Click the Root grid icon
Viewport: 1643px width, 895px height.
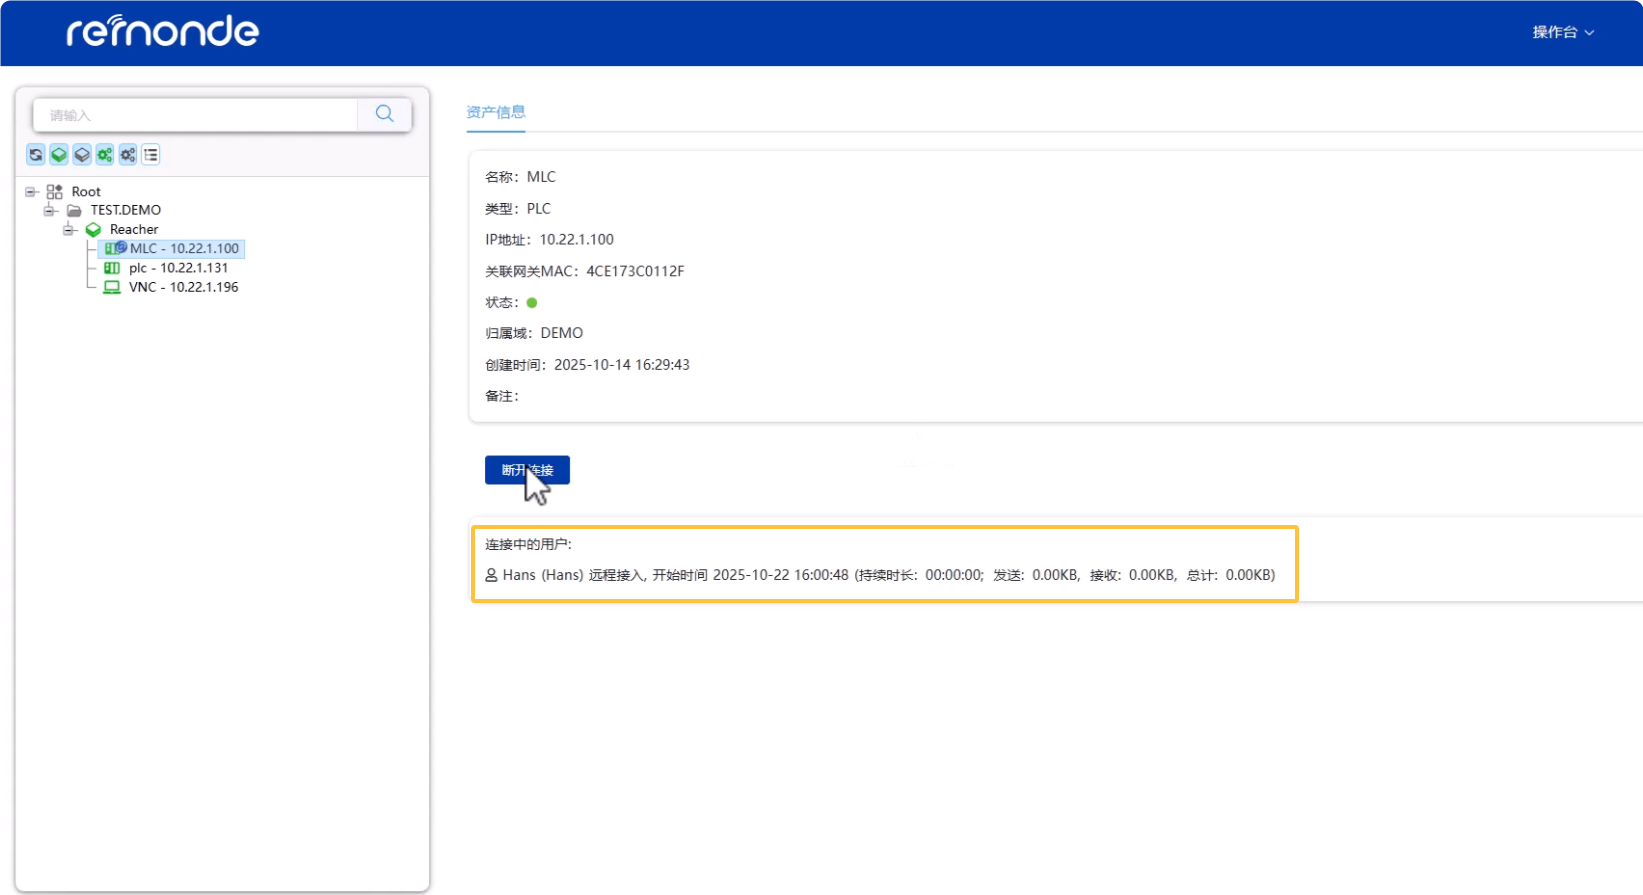(55, 192)
